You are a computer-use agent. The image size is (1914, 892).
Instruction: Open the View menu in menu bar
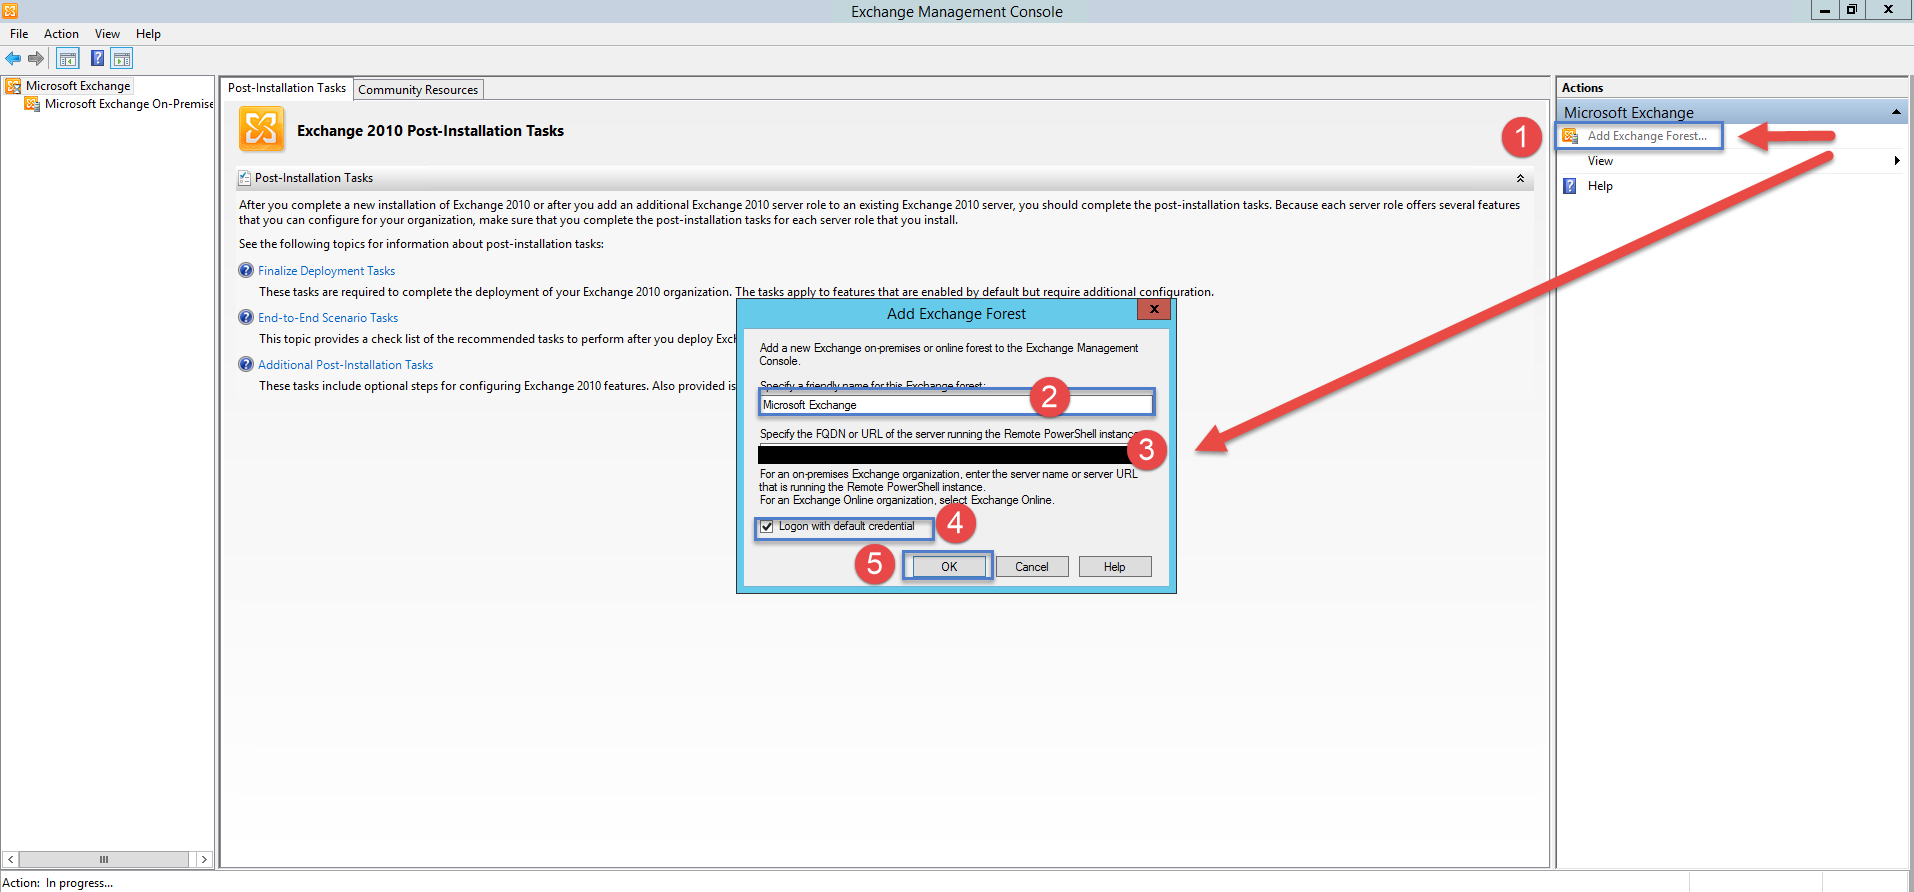click(x=107, y=34)
